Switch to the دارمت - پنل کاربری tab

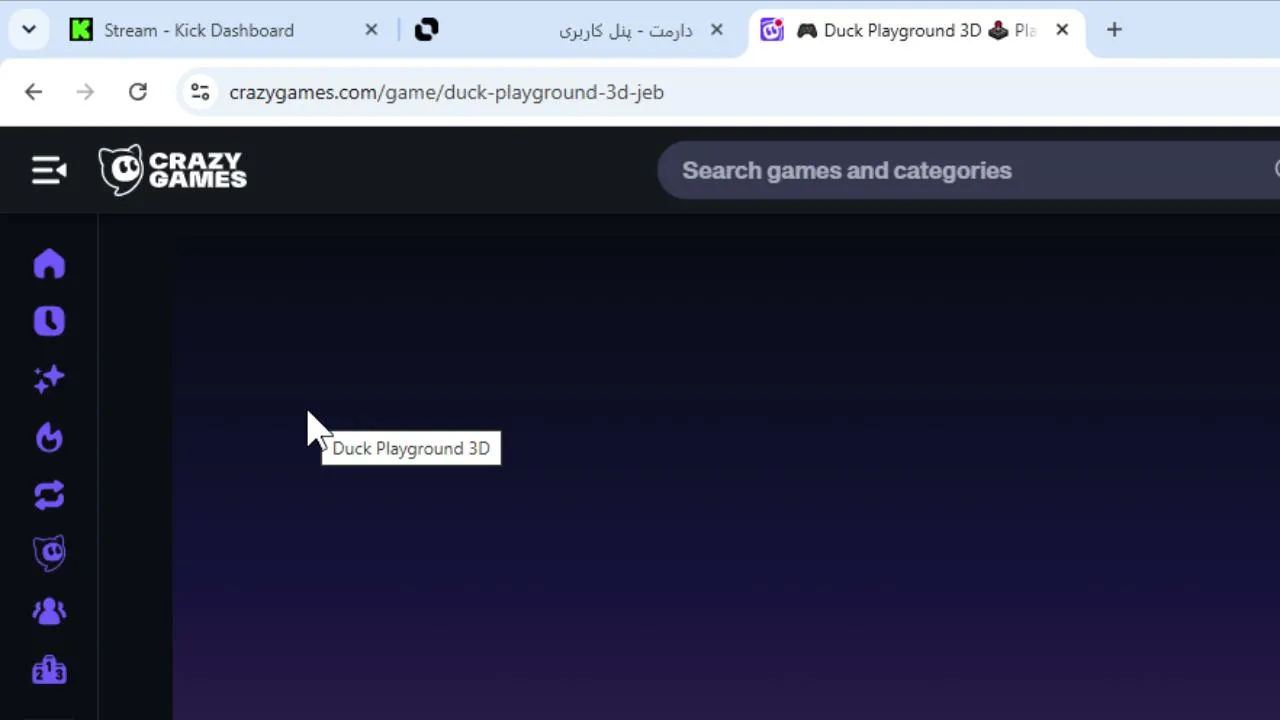point(570,30)
